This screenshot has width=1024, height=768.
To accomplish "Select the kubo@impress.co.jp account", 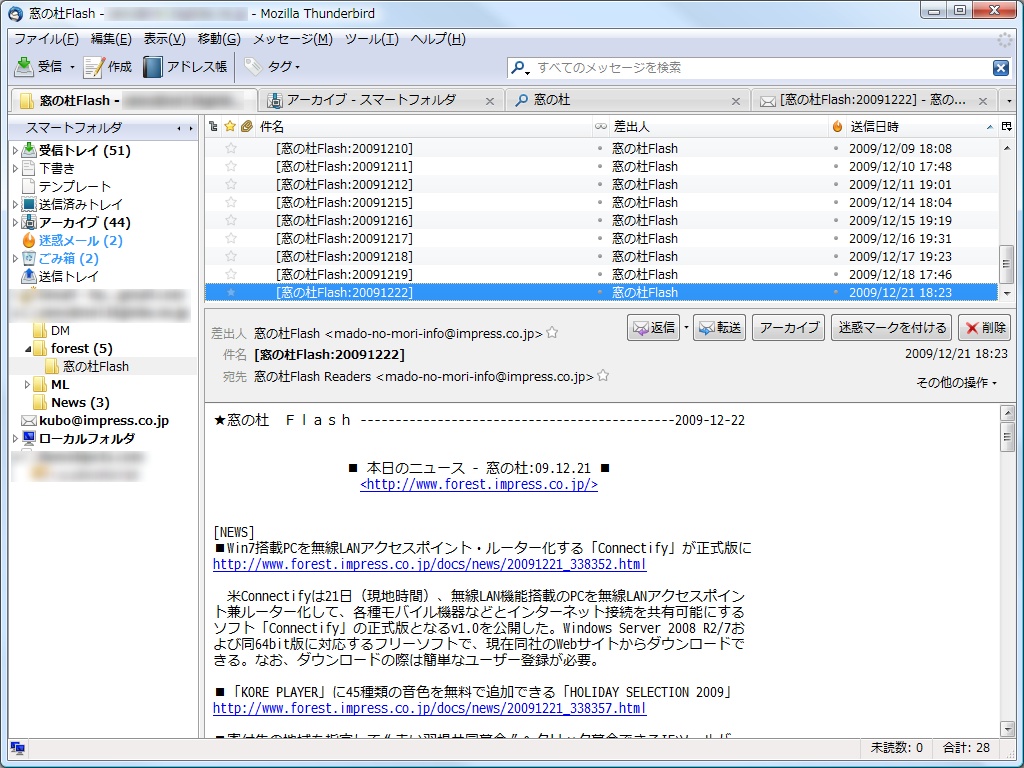I will pyautogui.click(x=95, y=421).
